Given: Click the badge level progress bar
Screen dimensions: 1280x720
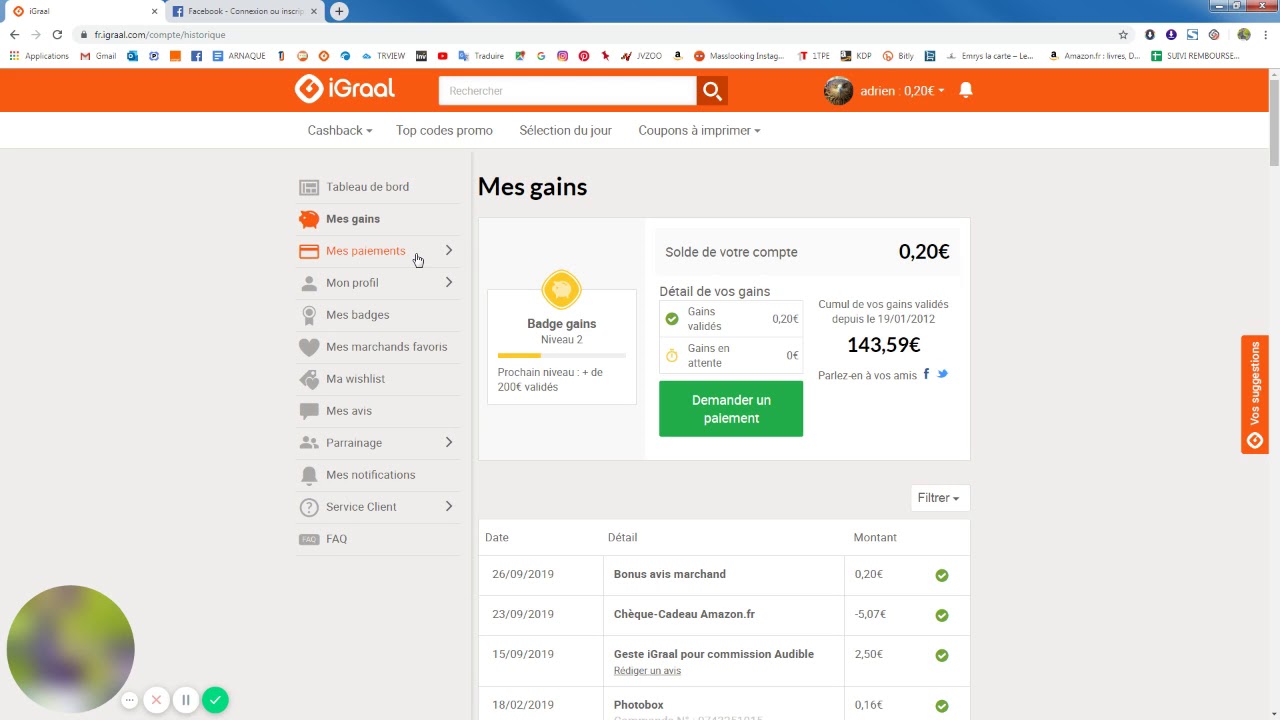Looking at the screenshot, I should (x=561, y=355).
